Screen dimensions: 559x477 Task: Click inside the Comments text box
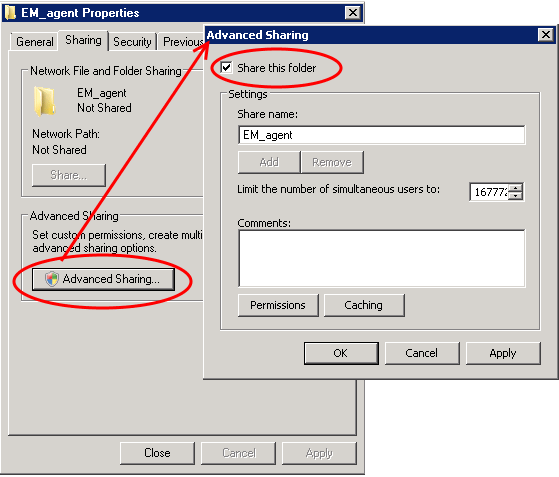pos(381,258)
